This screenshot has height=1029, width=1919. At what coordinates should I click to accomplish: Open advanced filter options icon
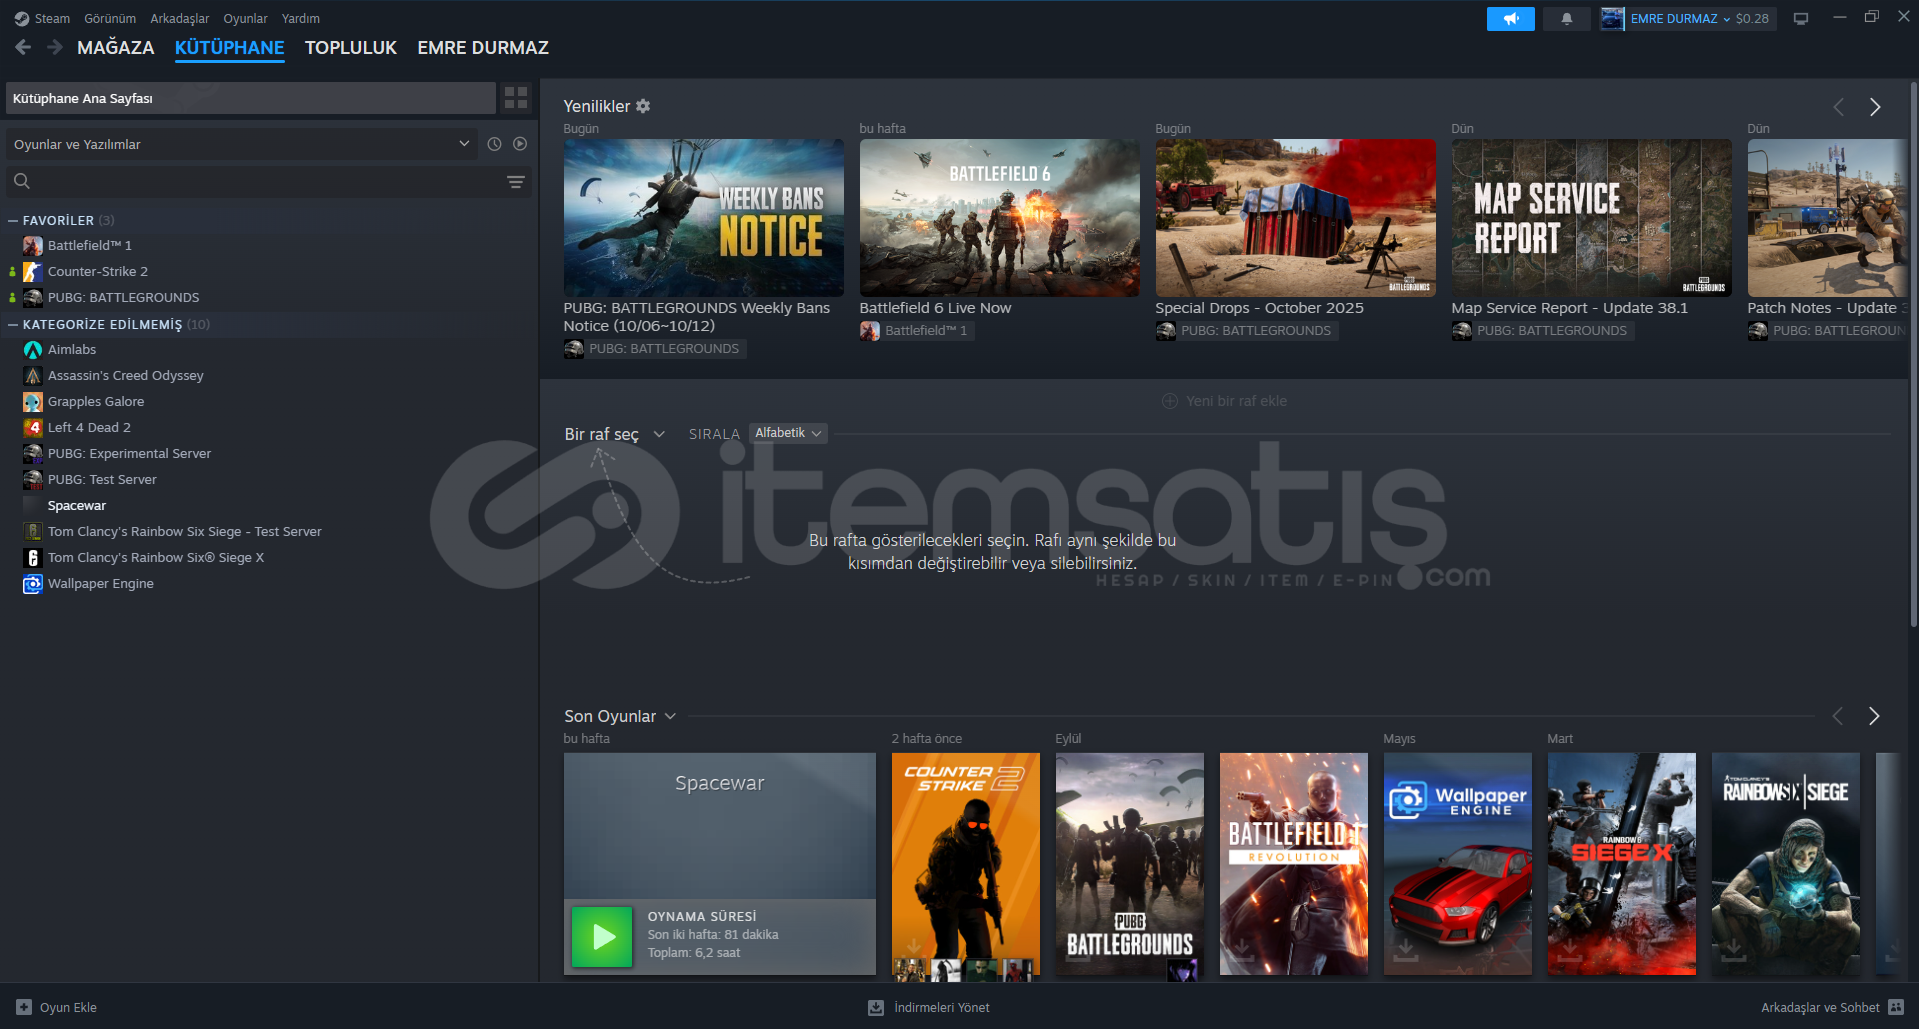[516, 182]
